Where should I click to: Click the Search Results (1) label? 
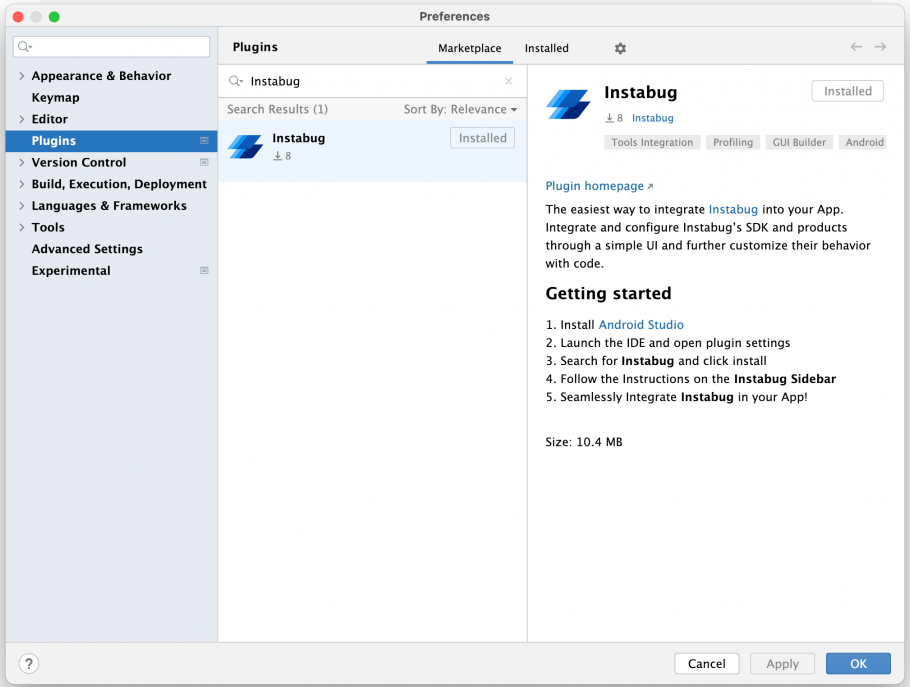click(x=277, y=109)
